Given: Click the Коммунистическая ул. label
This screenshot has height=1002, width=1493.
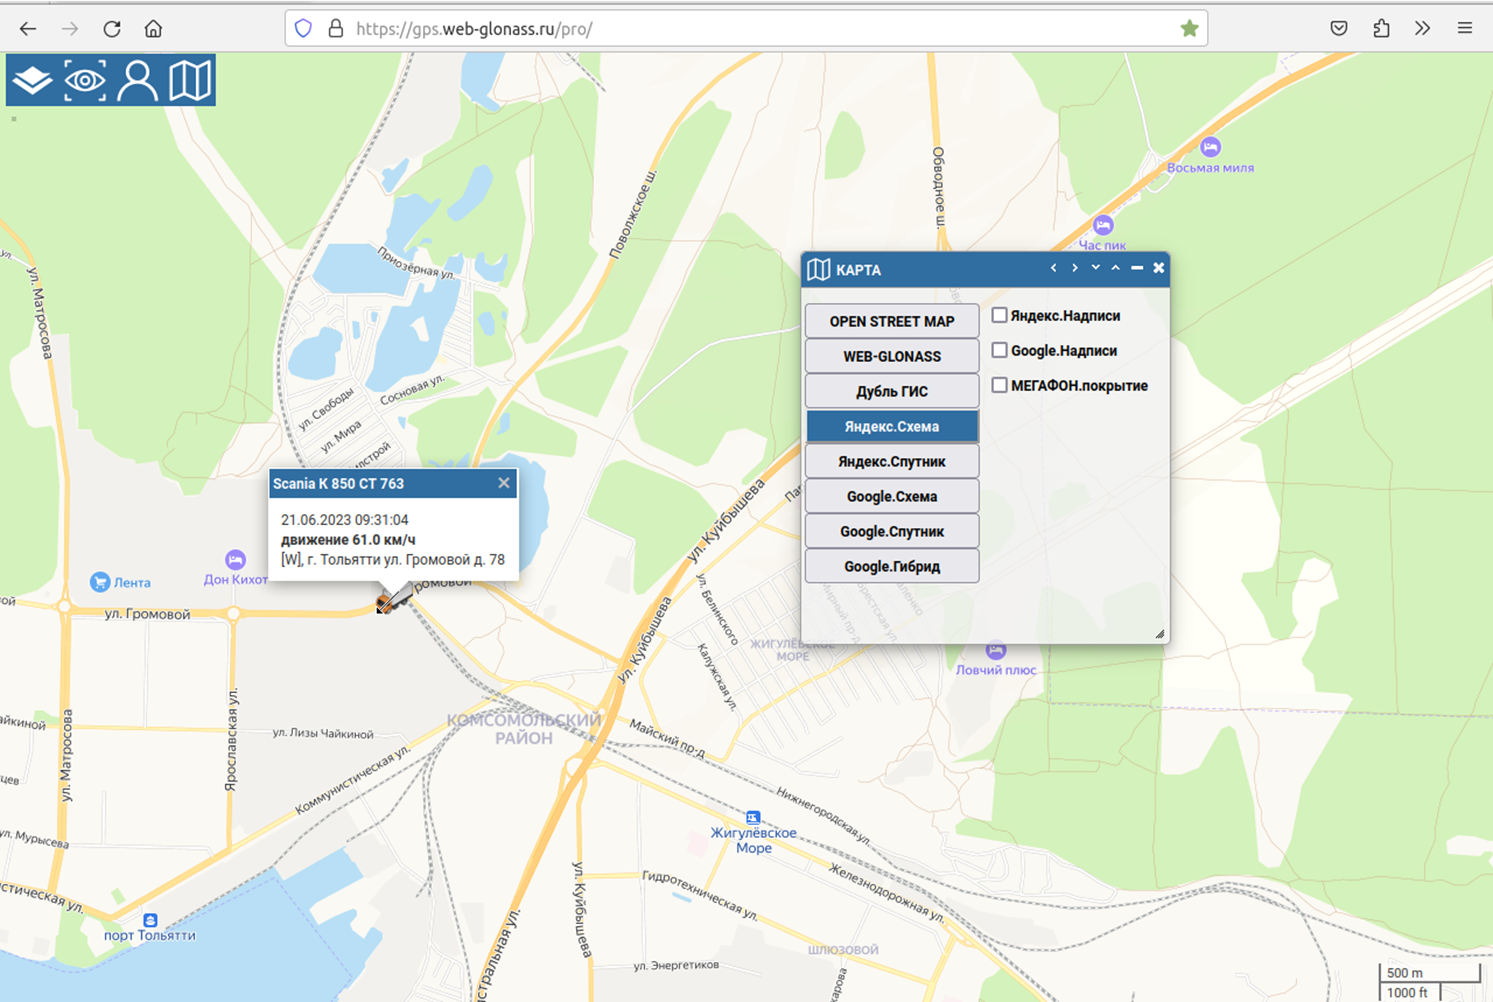Looking at the screenshot, I should [x=353, y=779].
